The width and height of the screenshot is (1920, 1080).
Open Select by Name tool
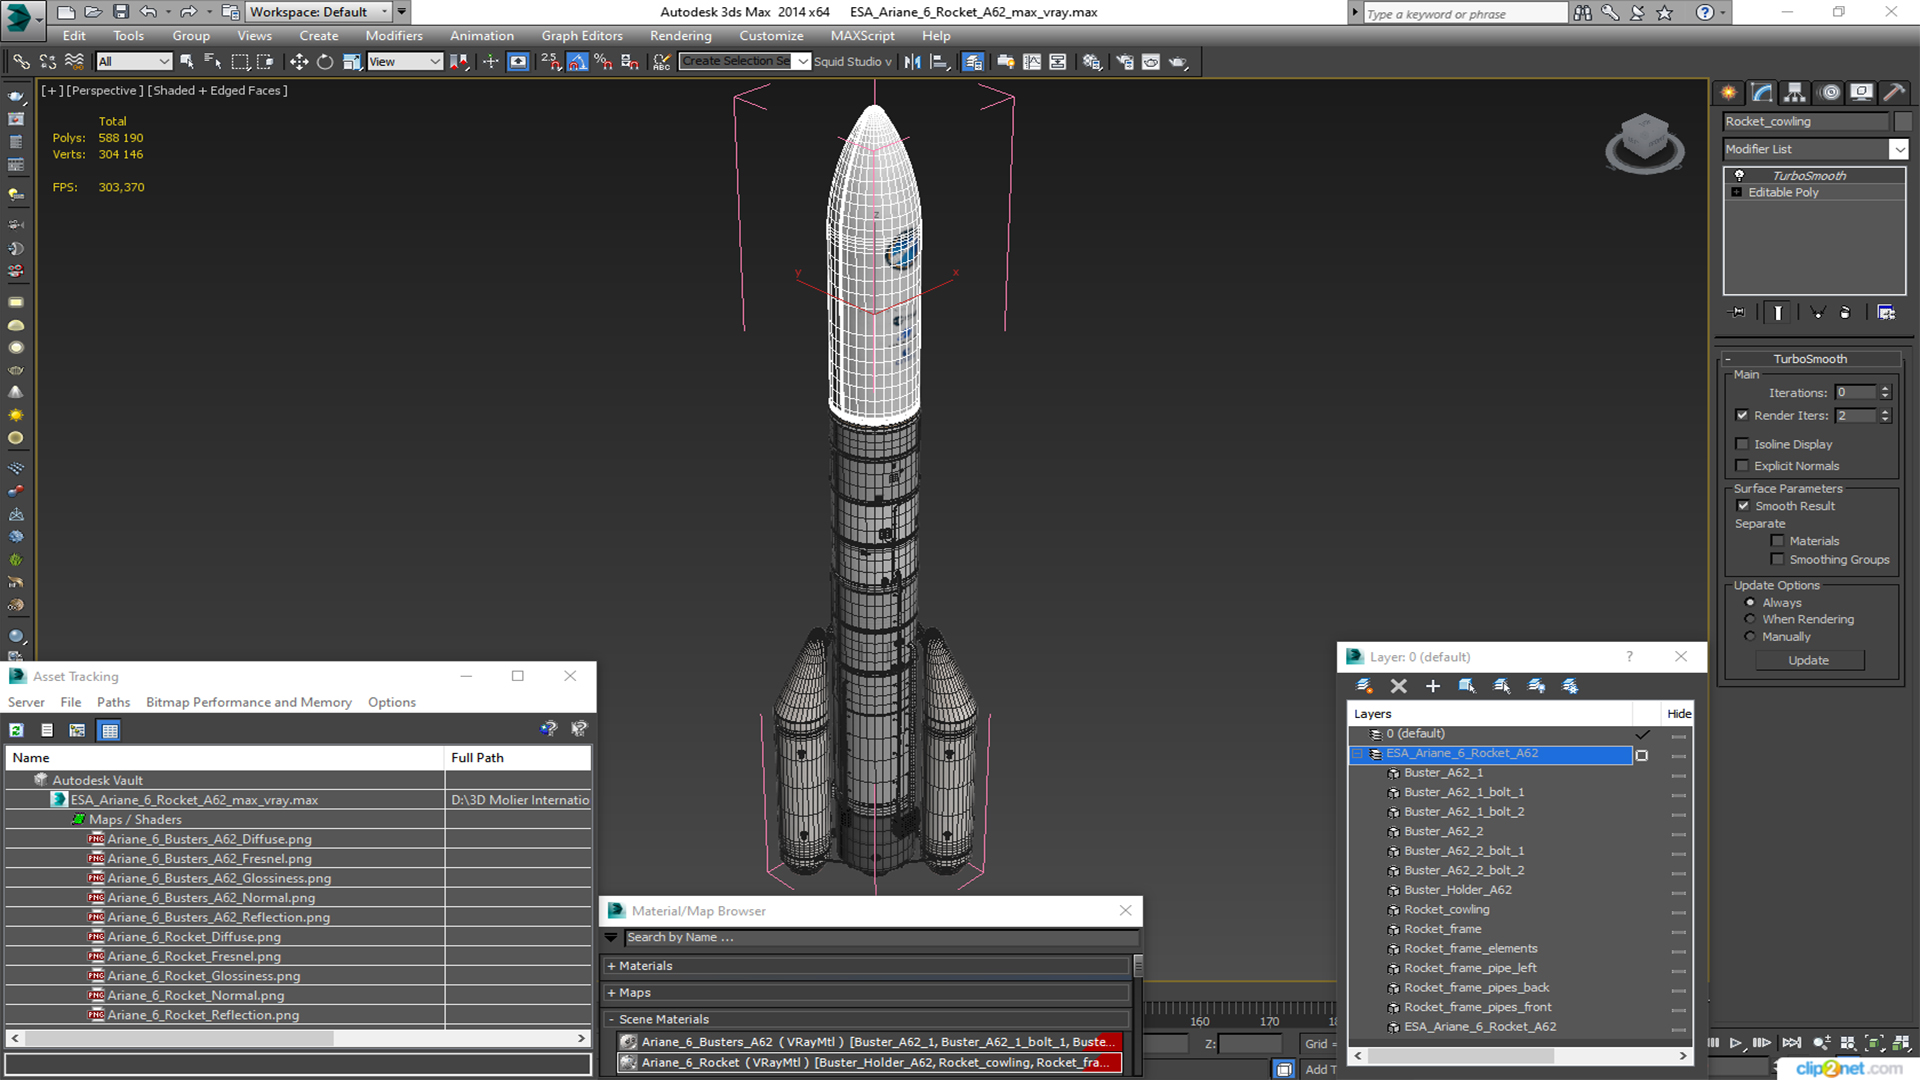point(212,62)
